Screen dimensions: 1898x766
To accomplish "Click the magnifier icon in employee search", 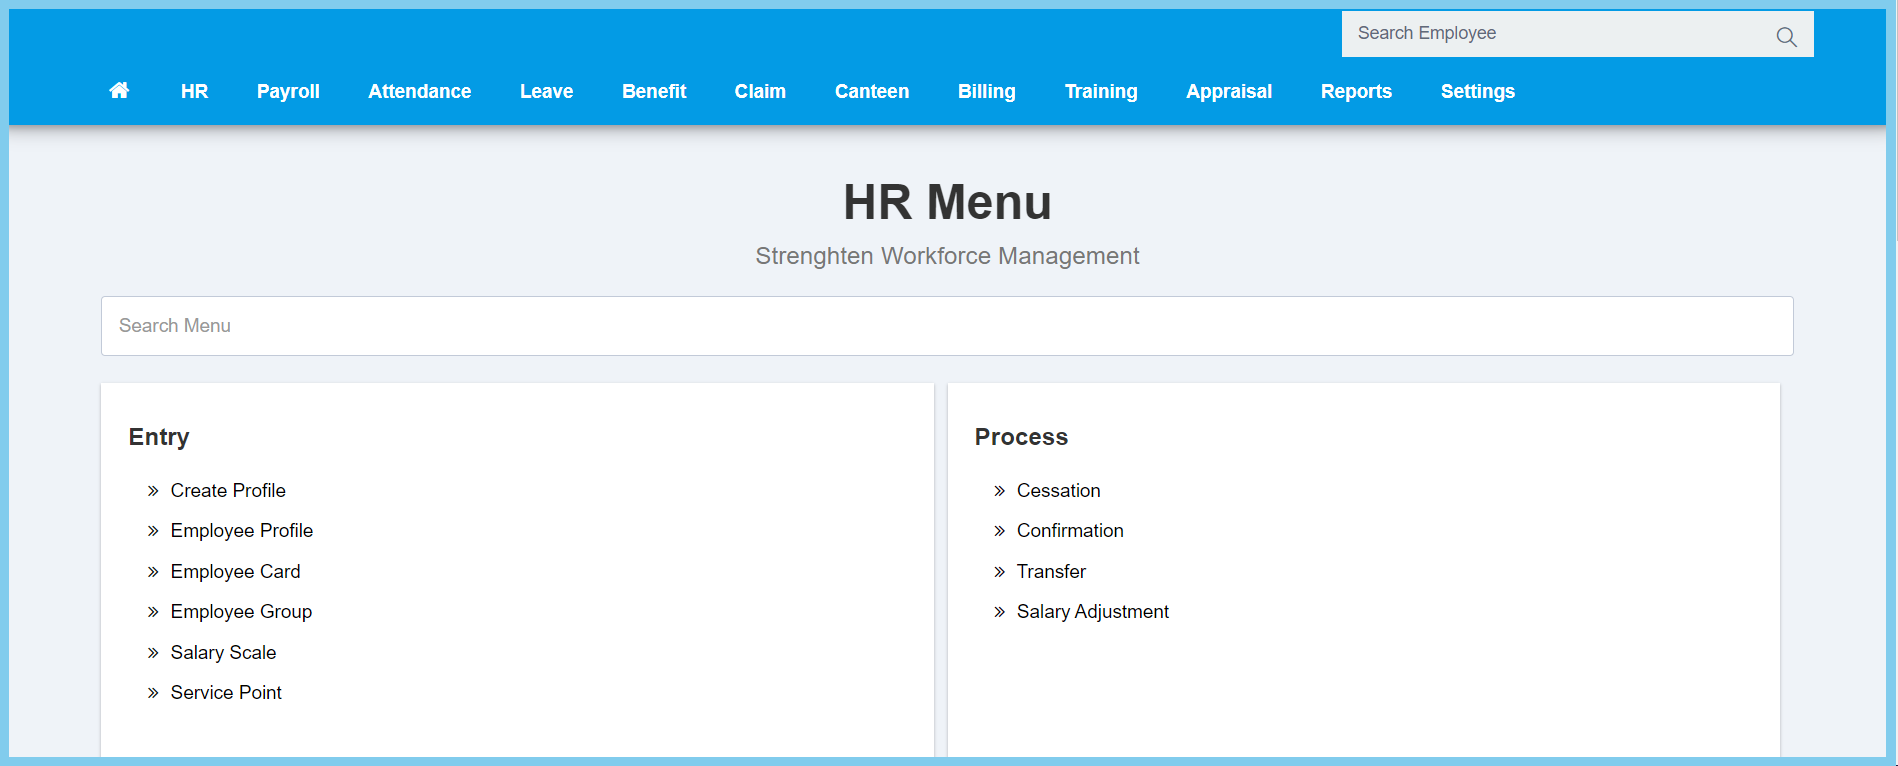I will 1786,37.
